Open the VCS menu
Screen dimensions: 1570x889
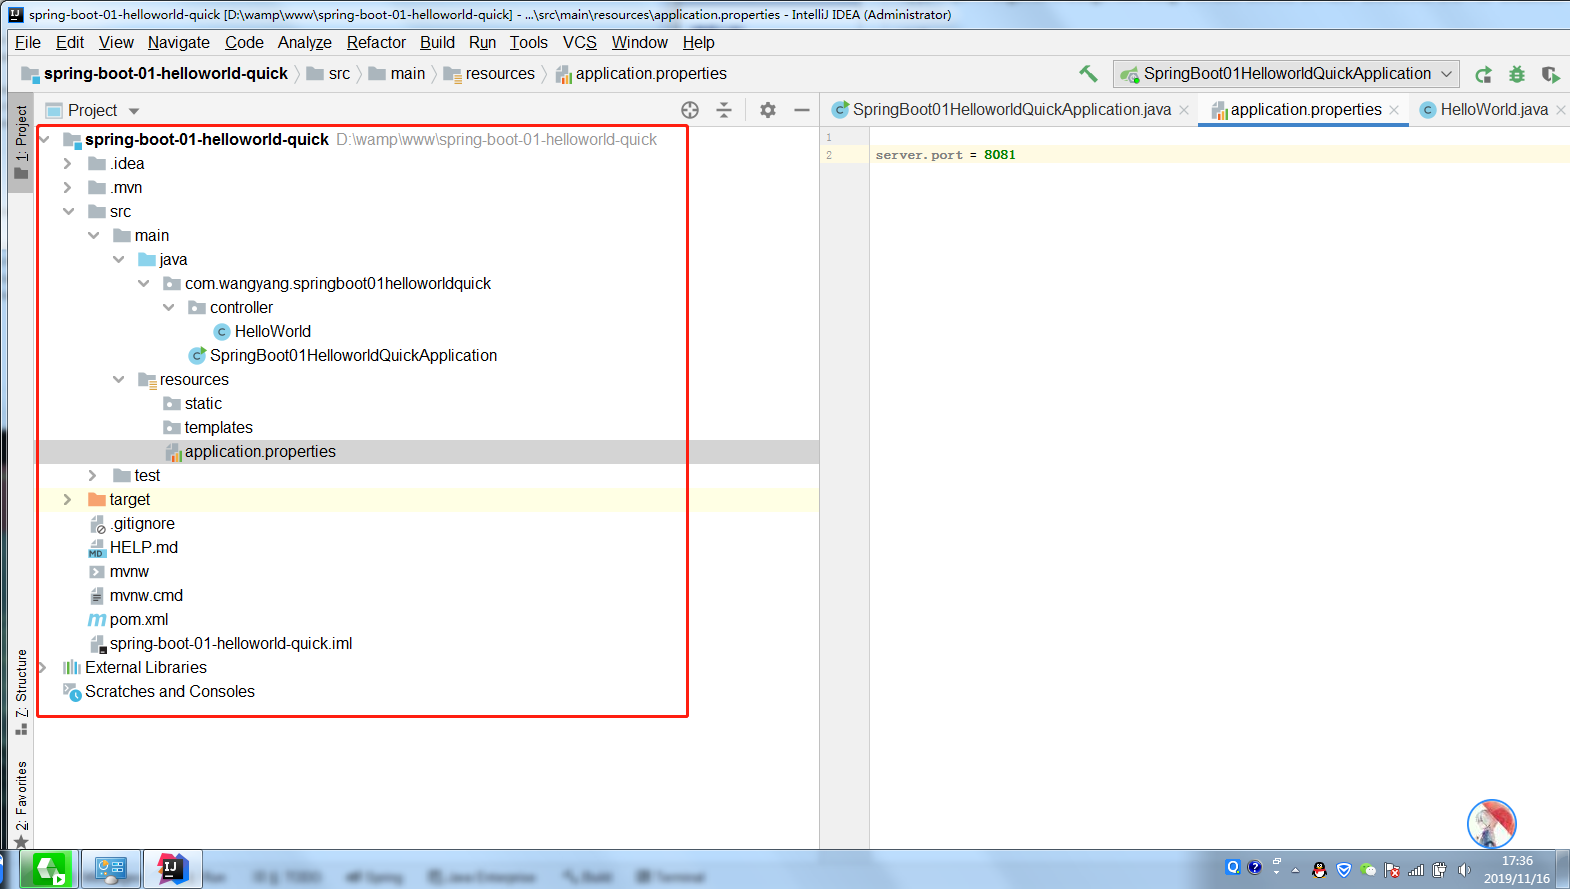580,42
